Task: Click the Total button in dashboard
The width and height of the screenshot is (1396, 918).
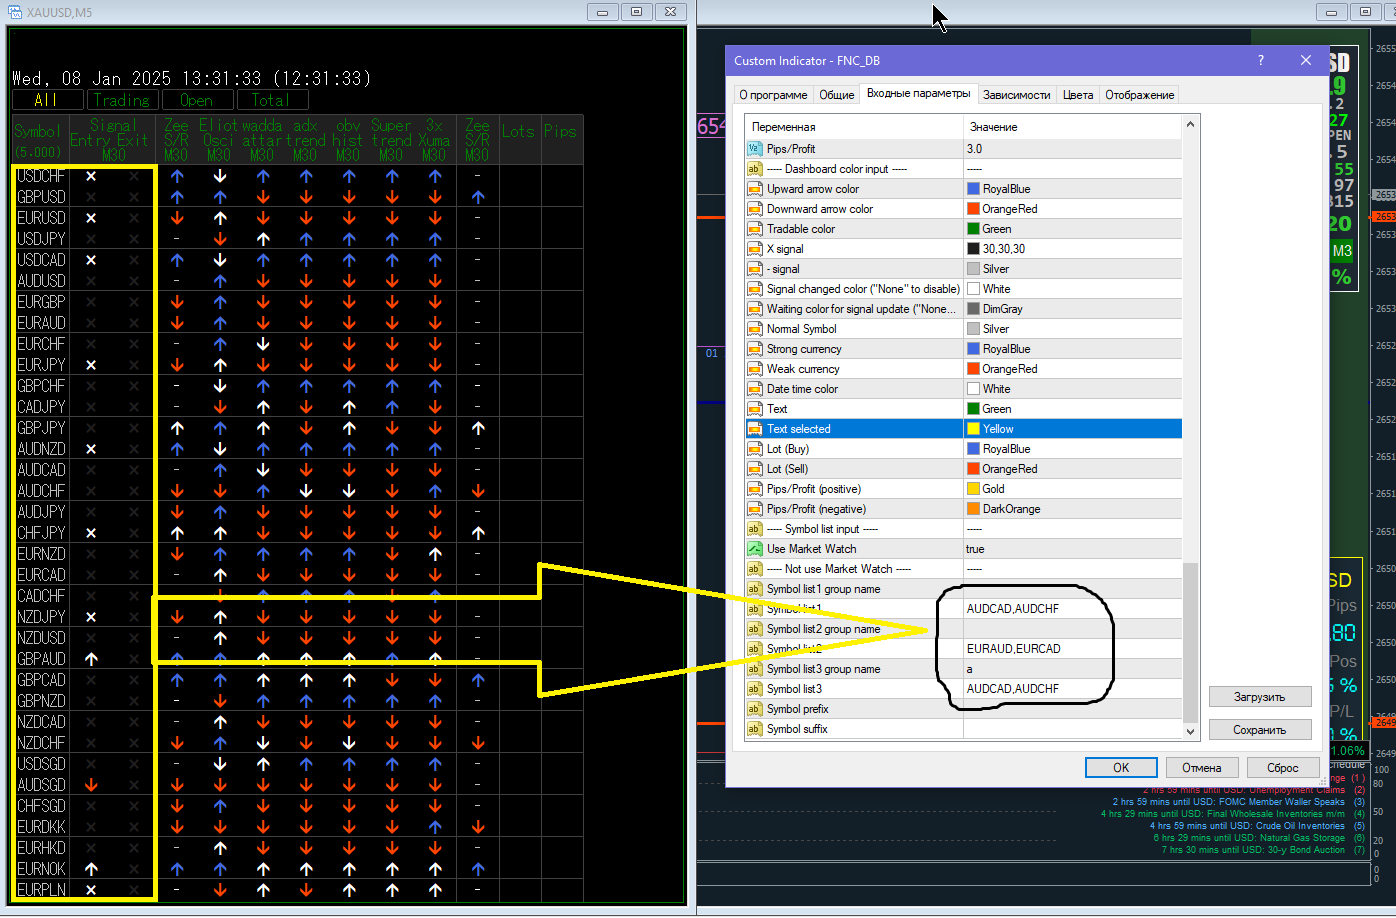Action: click(272, 100)
